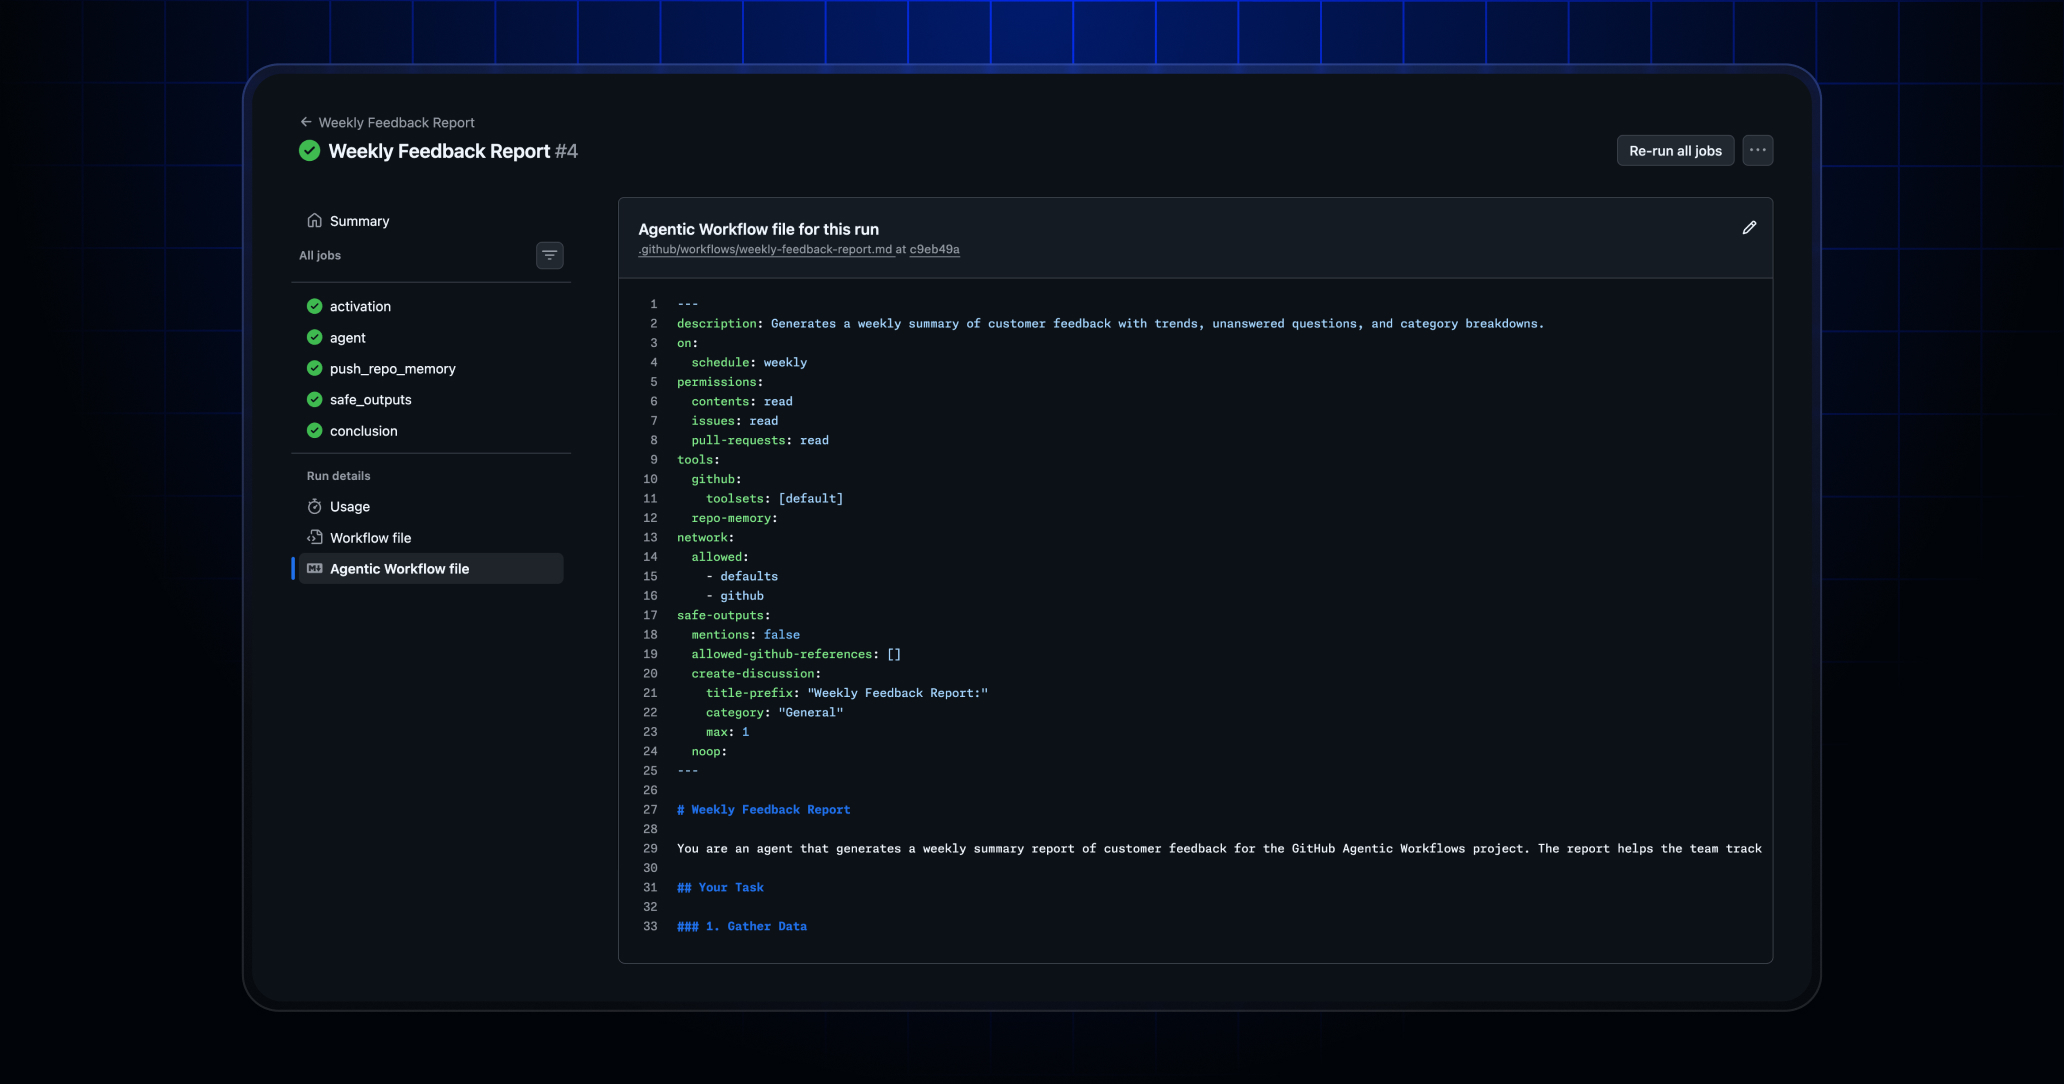Switch to the Usage run details tab
The height and width of the screenshot is (1084, 2064).
tap(349, 507)
